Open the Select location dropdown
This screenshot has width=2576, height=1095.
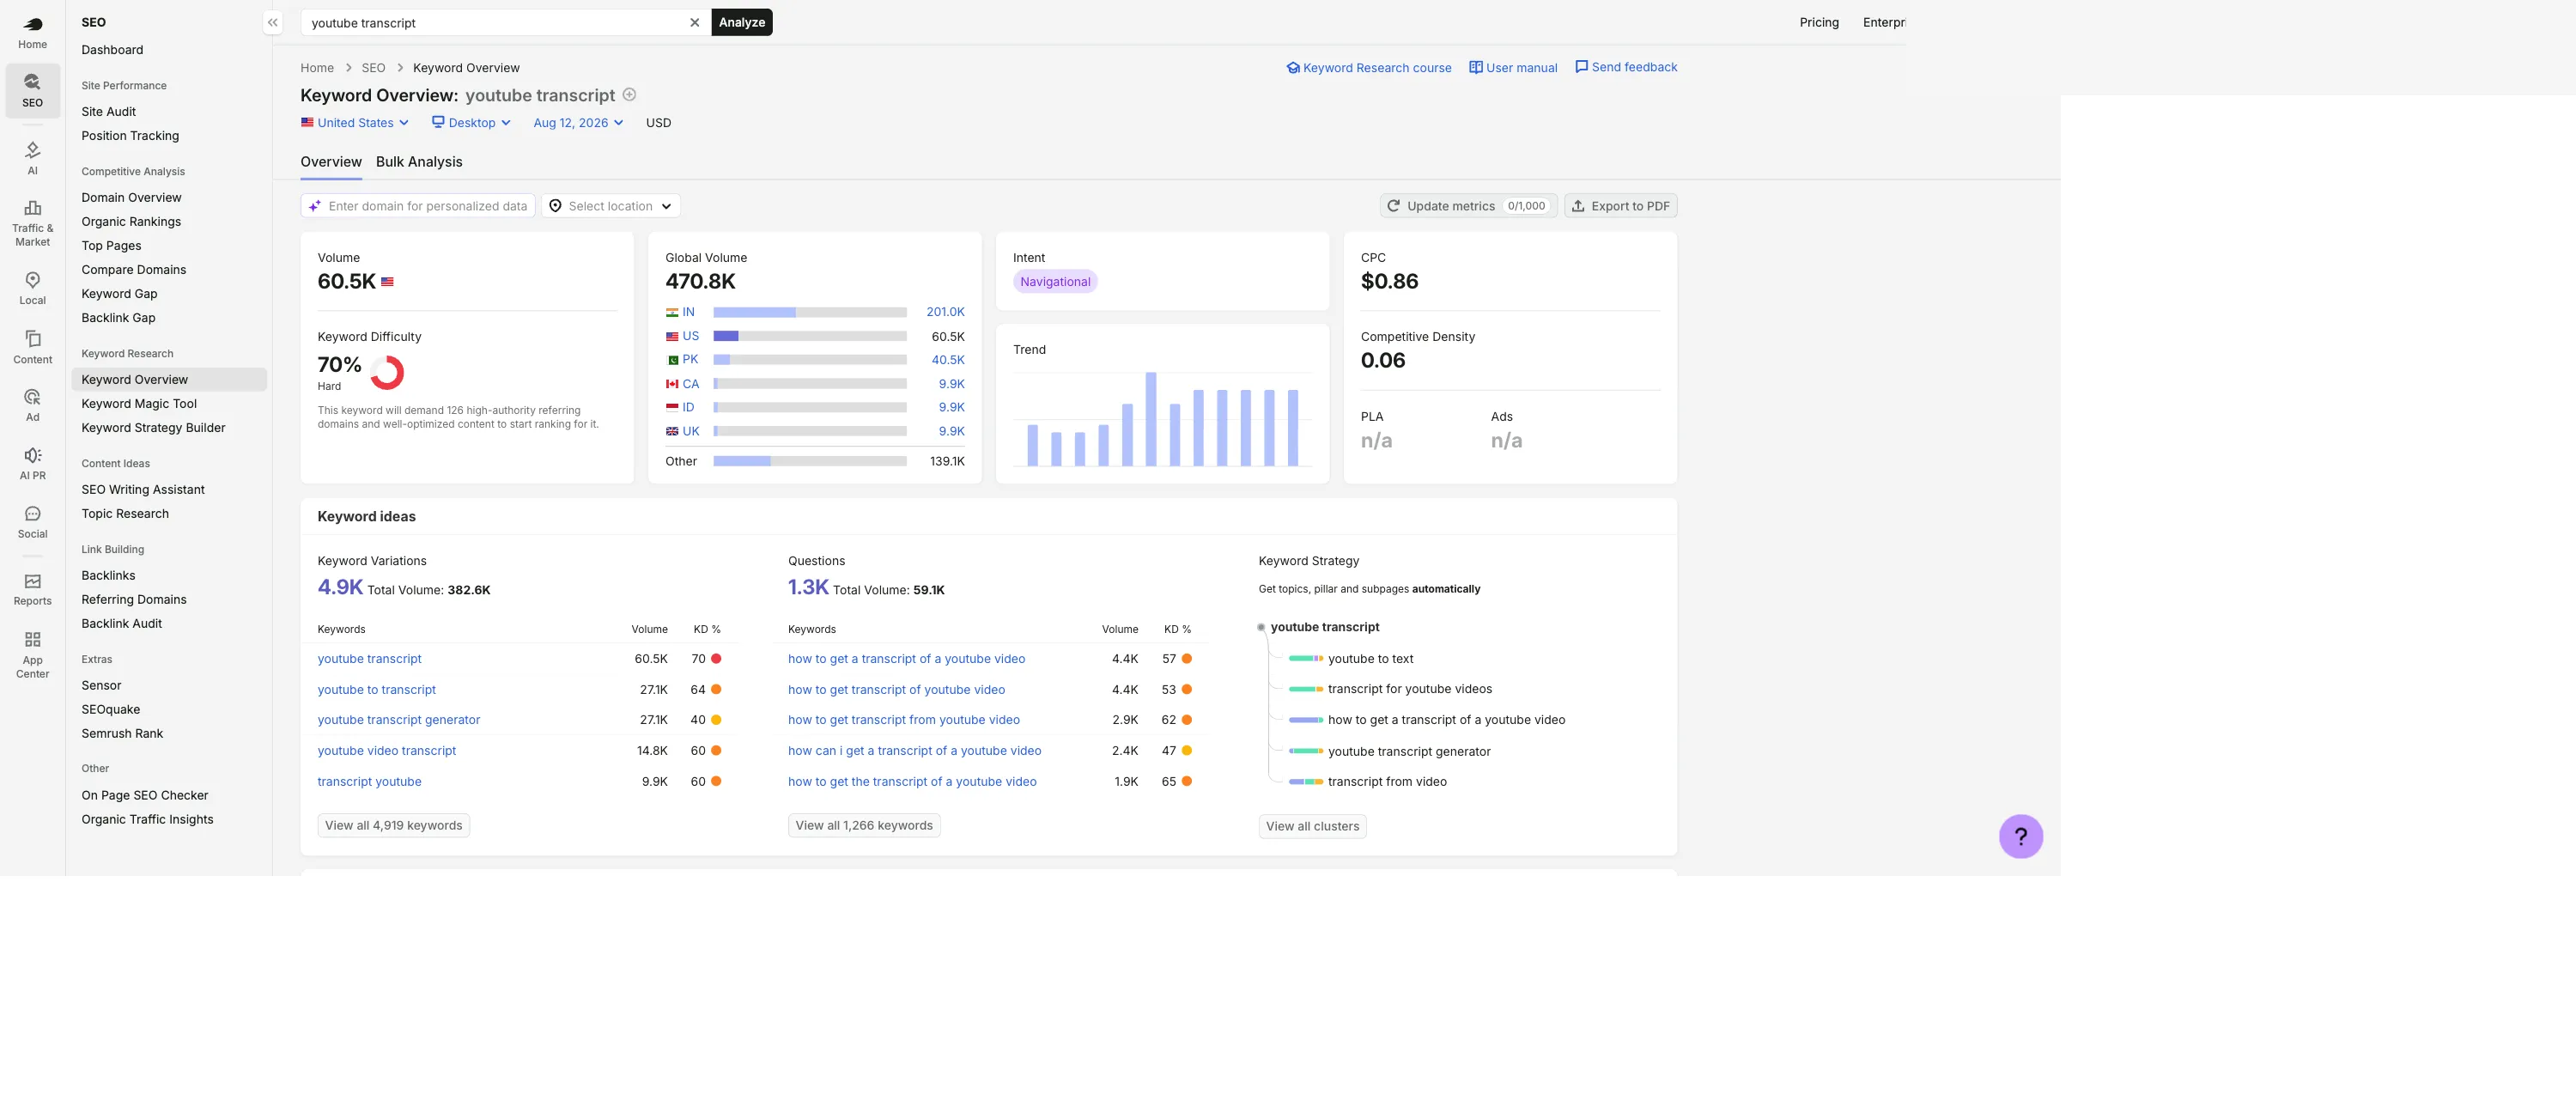tap(611, 206)
